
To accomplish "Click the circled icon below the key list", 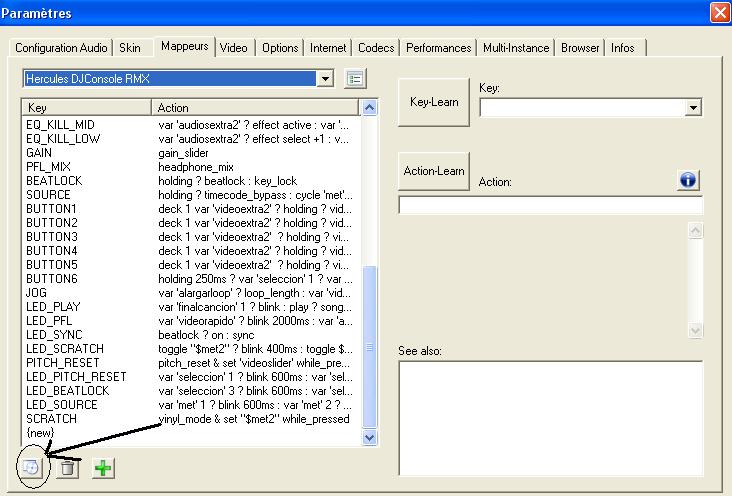I will 32,467.
